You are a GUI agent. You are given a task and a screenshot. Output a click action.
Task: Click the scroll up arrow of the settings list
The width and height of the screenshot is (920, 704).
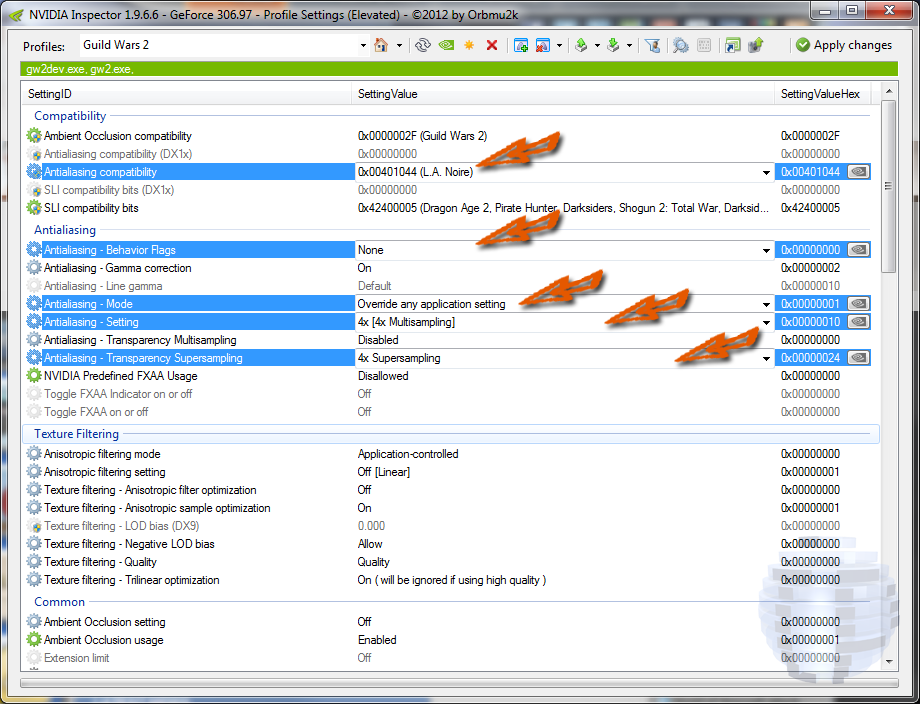coord(888,92)
